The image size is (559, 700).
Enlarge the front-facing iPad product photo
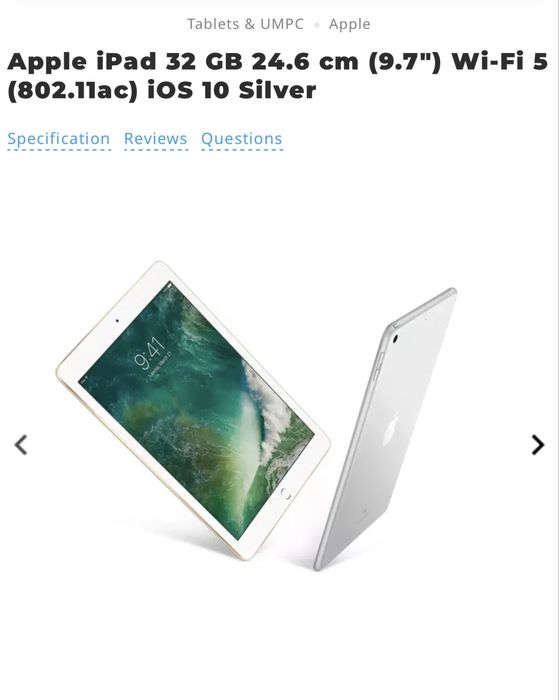[193, 410]
